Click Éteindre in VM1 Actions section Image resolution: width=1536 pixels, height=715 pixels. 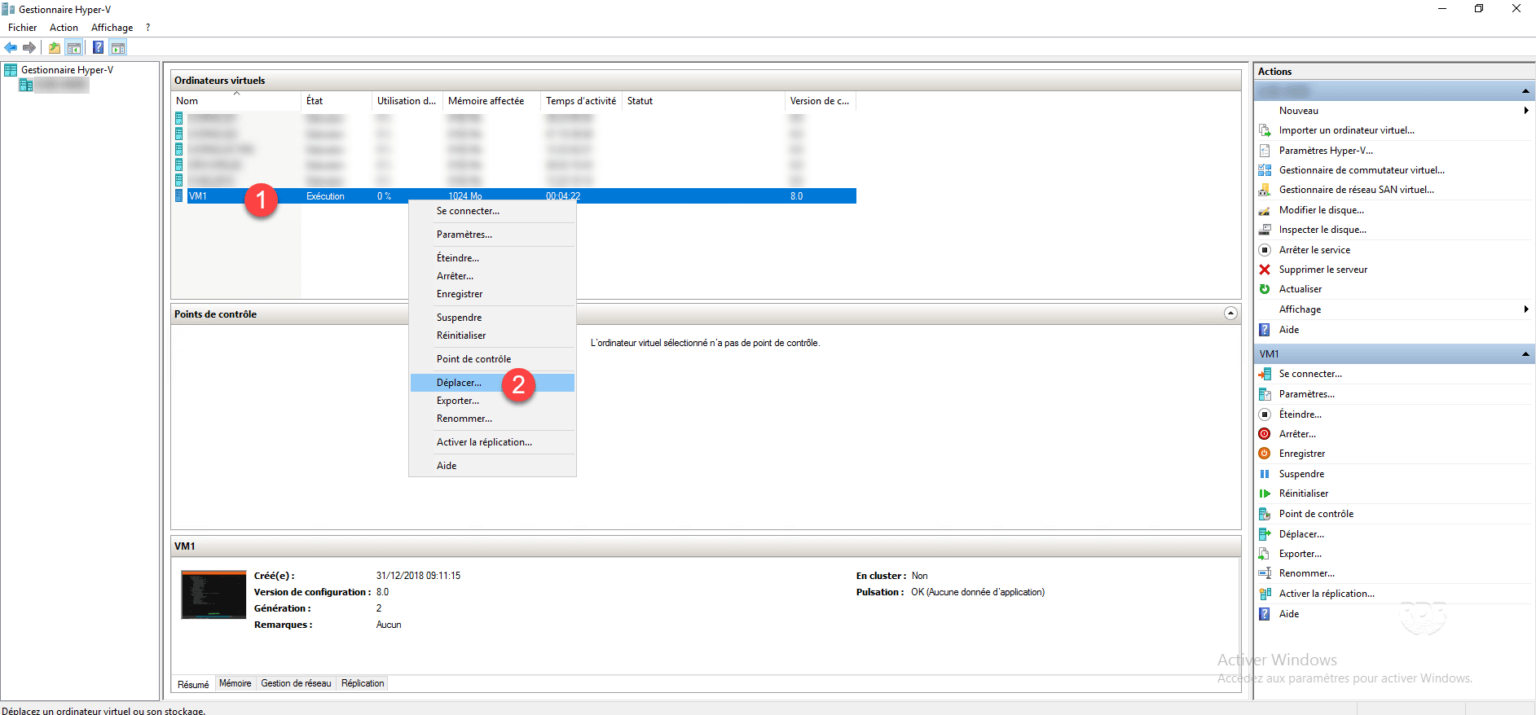pos(1300,414)
